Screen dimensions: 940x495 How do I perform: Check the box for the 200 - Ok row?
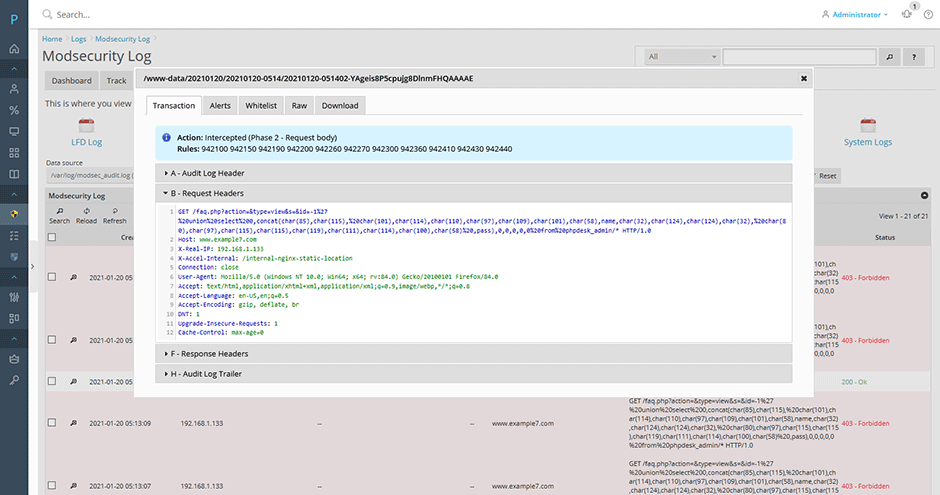52,381
